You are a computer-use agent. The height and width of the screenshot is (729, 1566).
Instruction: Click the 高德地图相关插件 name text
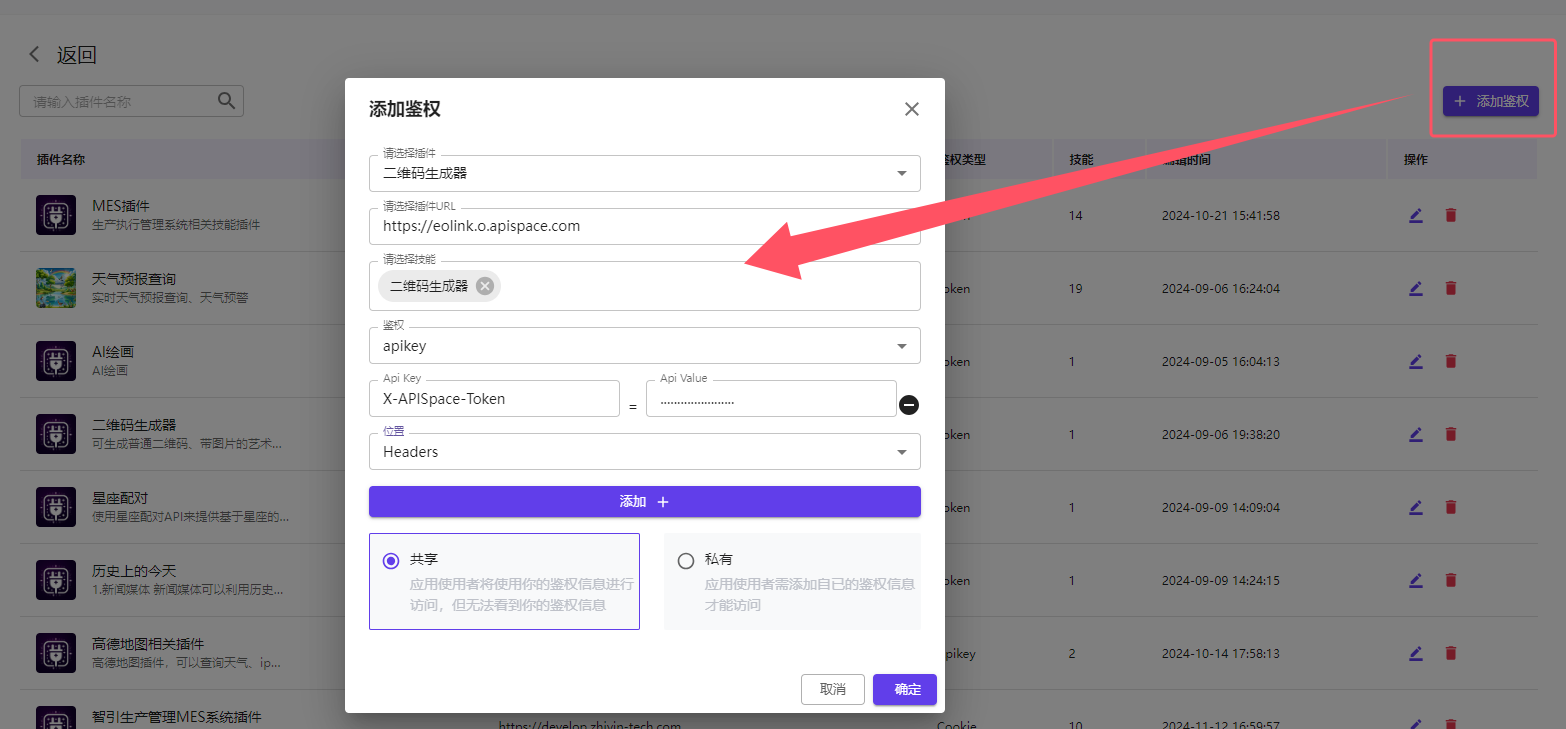[148, 643]
